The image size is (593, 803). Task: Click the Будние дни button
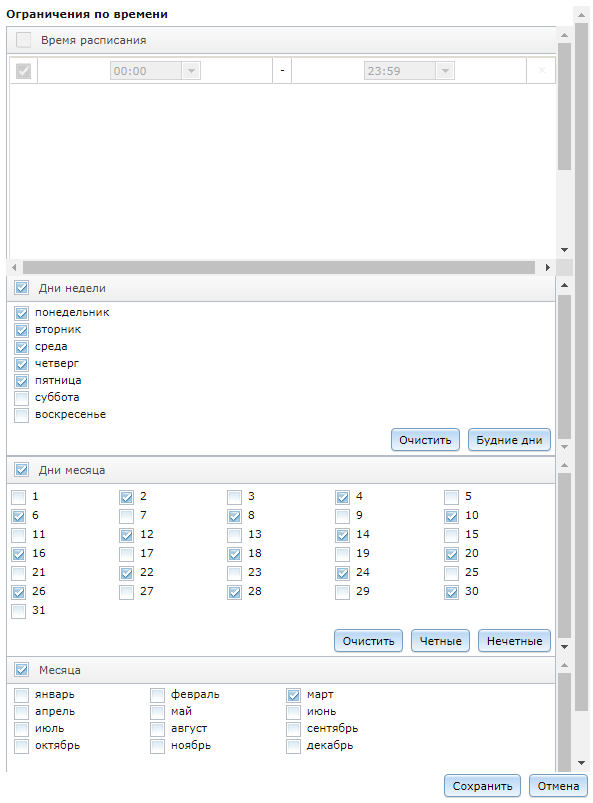coord(509,440)
